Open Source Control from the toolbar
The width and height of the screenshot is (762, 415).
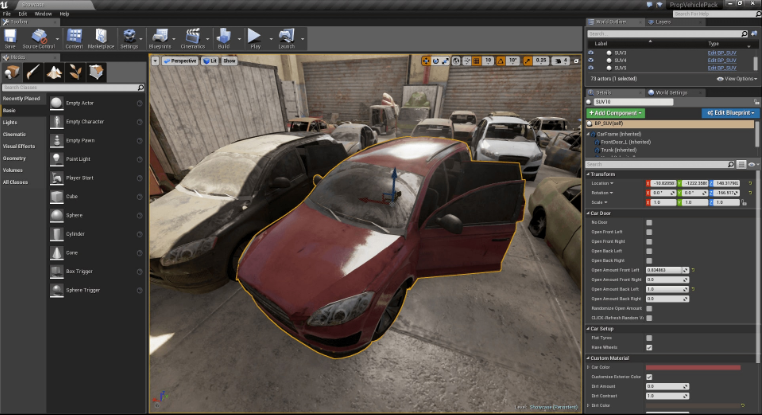tap(38, 36)
